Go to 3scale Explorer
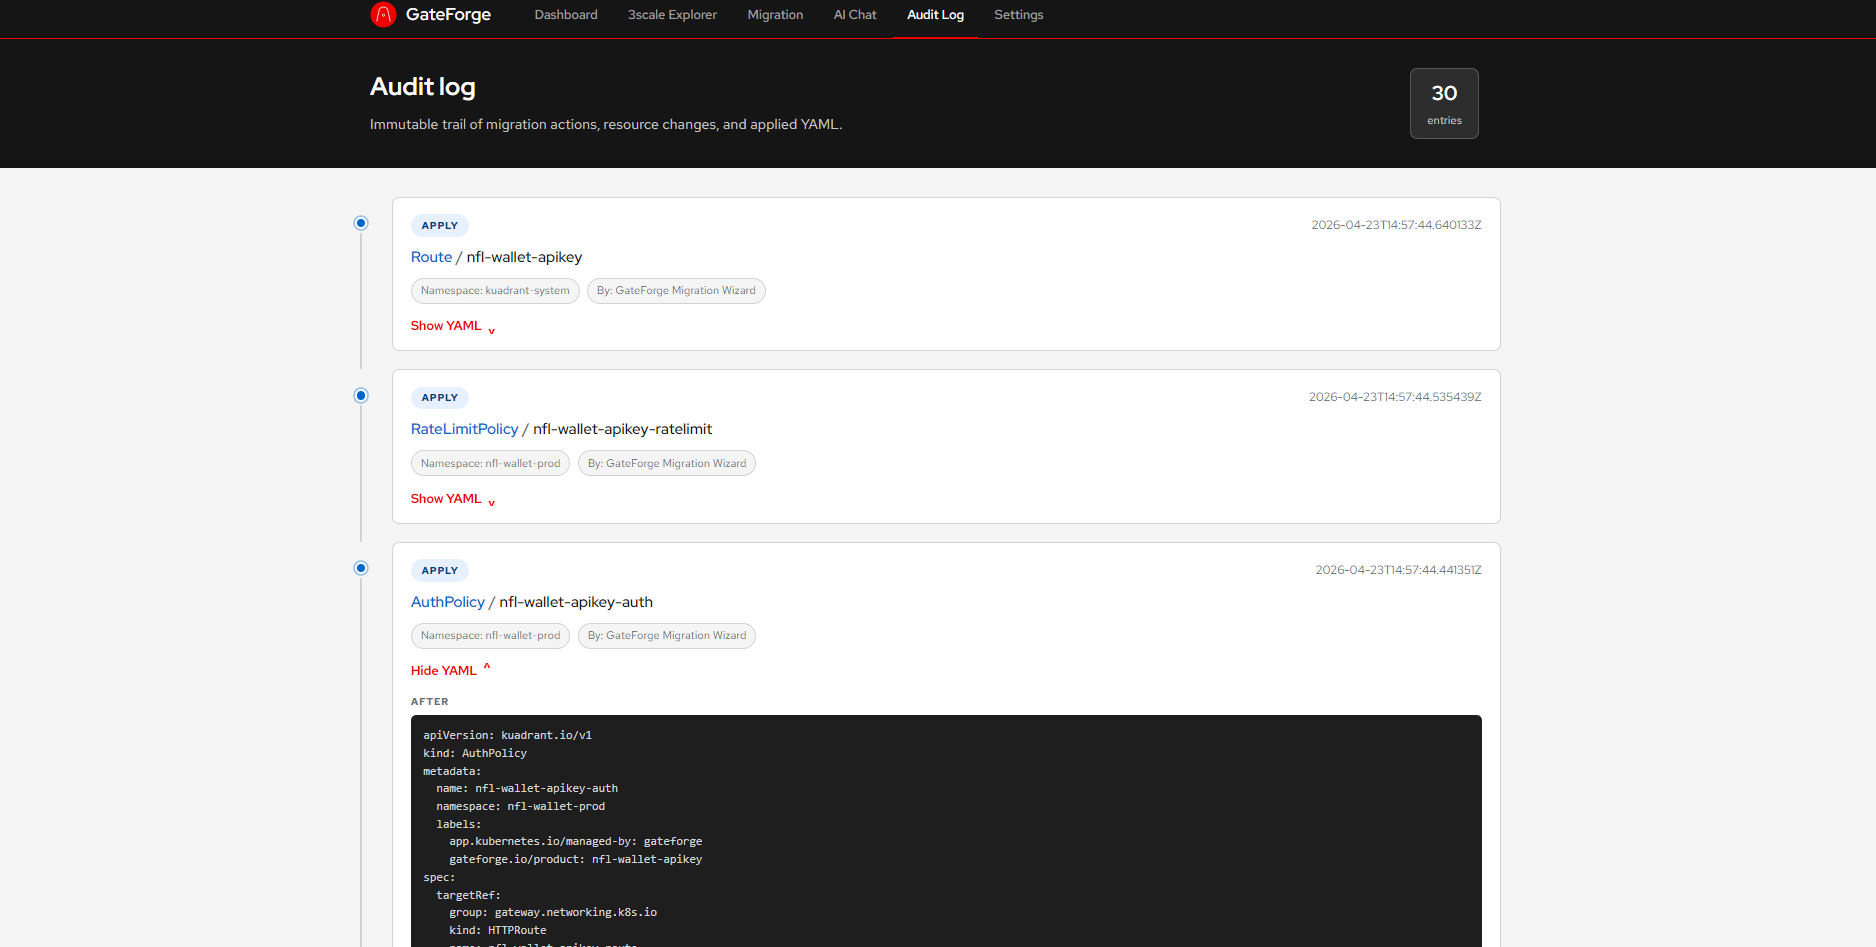Image resolution: width=1876 pixels, height=947 pixels. pos(672,15)
